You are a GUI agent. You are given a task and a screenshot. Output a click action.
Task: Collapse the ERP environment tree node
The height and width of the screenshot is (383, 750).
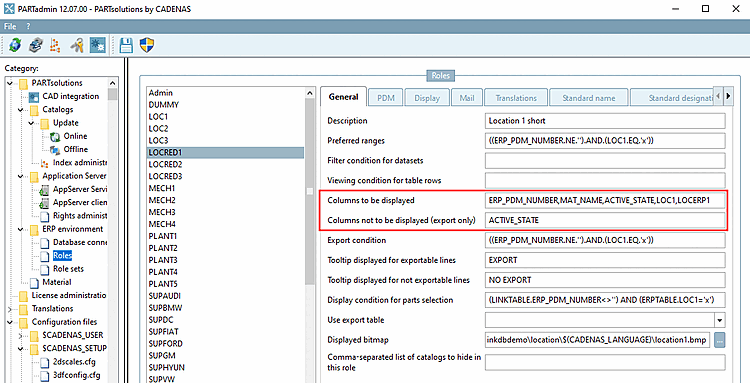tap(21, 230)
